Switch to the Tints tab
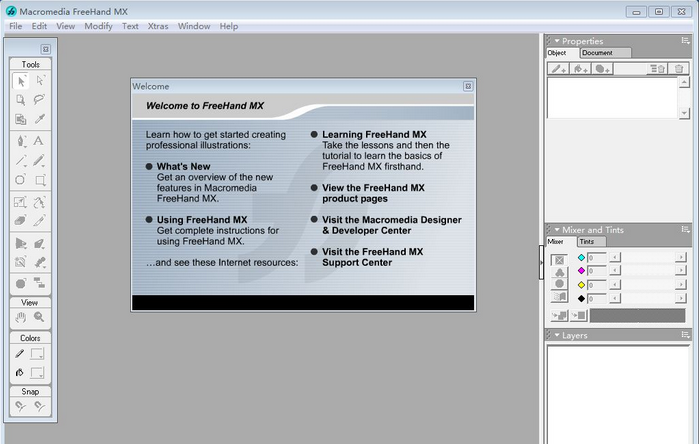Image resolution: width=700 pixels, height=444 pixels. coord(592,241)
